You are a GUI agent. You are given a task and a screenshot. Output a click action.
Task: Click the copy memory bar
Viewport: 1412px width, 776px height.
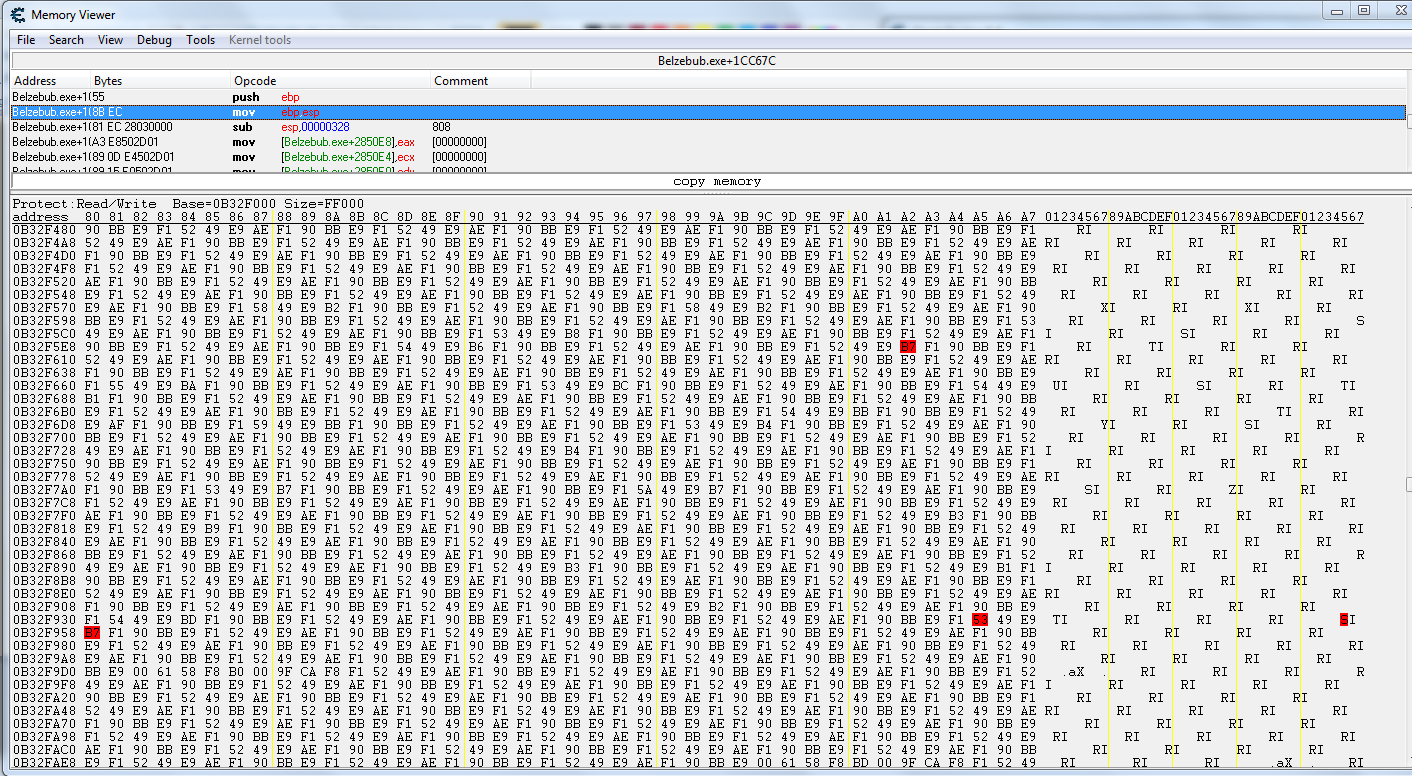pos(716,181)
